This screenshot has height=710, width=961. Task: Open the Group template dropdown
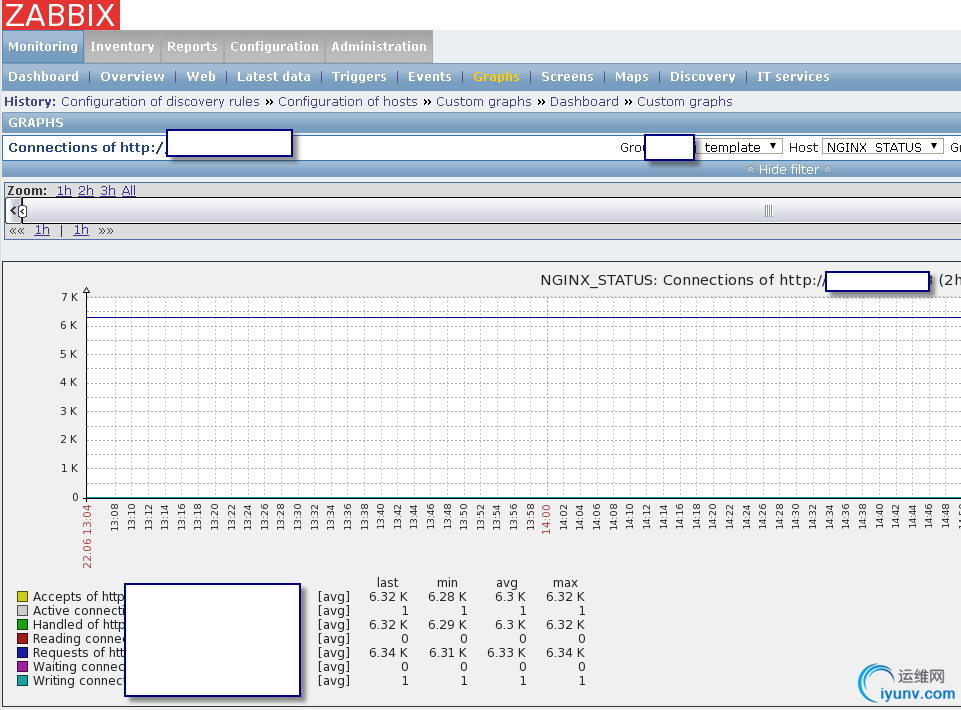(x=740, y=147)
